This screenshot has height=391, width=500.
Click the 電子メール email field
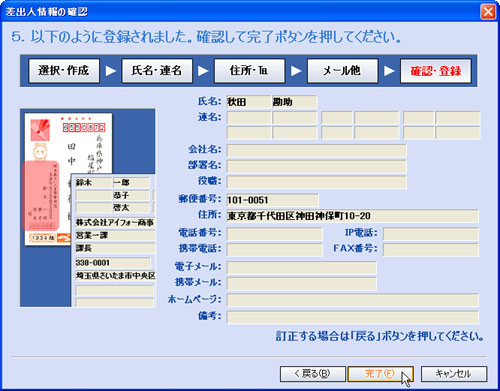pos(301,268)
